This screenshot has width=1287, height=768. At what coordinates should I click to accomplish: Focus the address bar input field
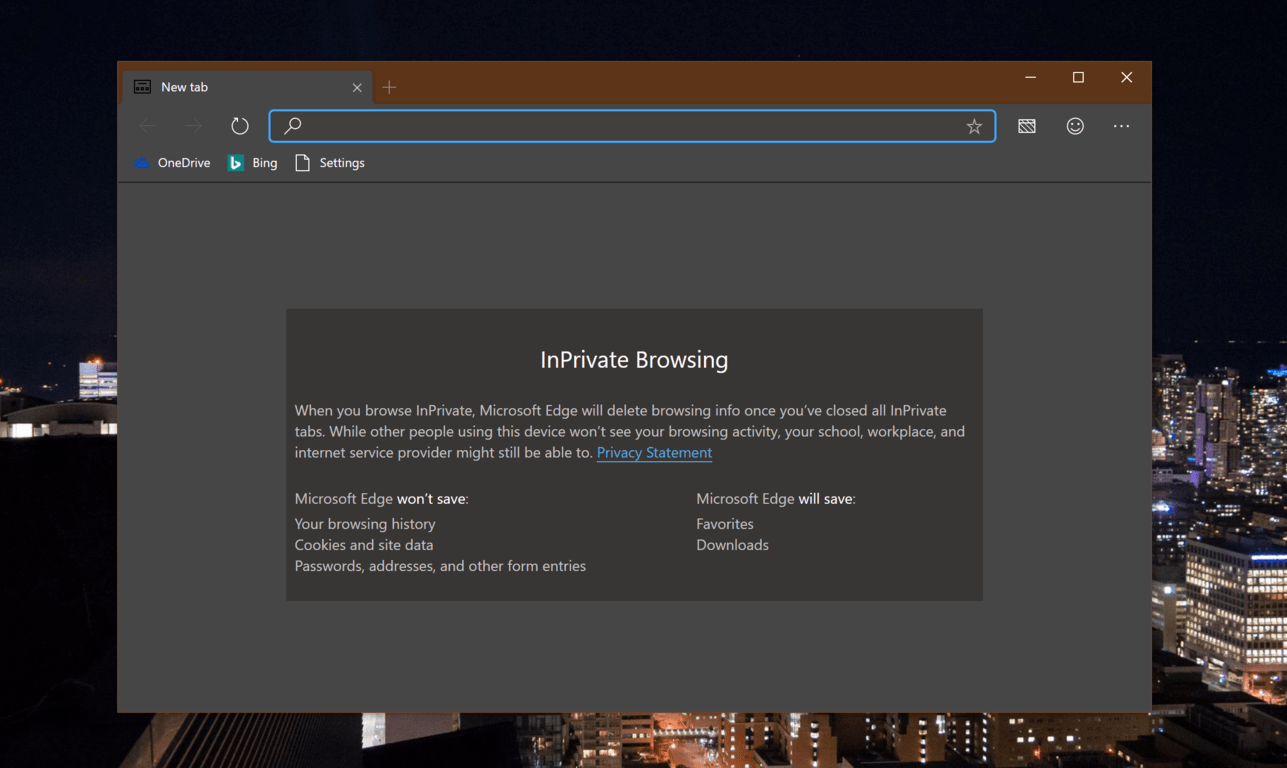pos(632,126)
